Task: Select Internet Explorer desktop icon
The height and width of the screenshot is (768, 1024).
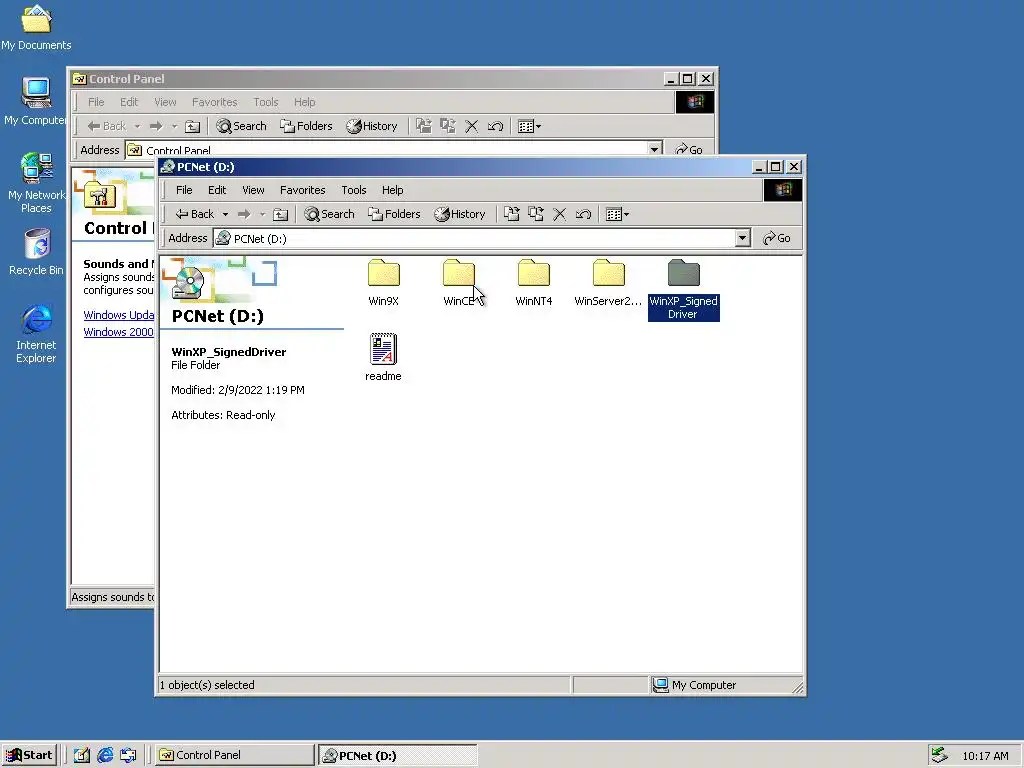Action: 36,333
